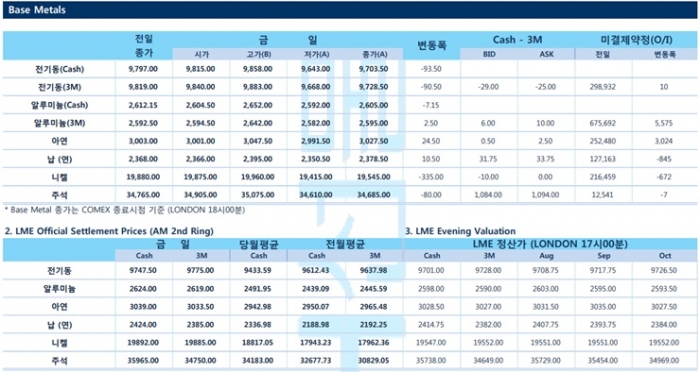The image size is (700, 372).
Task: Select the change value -93.50
Action: (x=431, y=69)
